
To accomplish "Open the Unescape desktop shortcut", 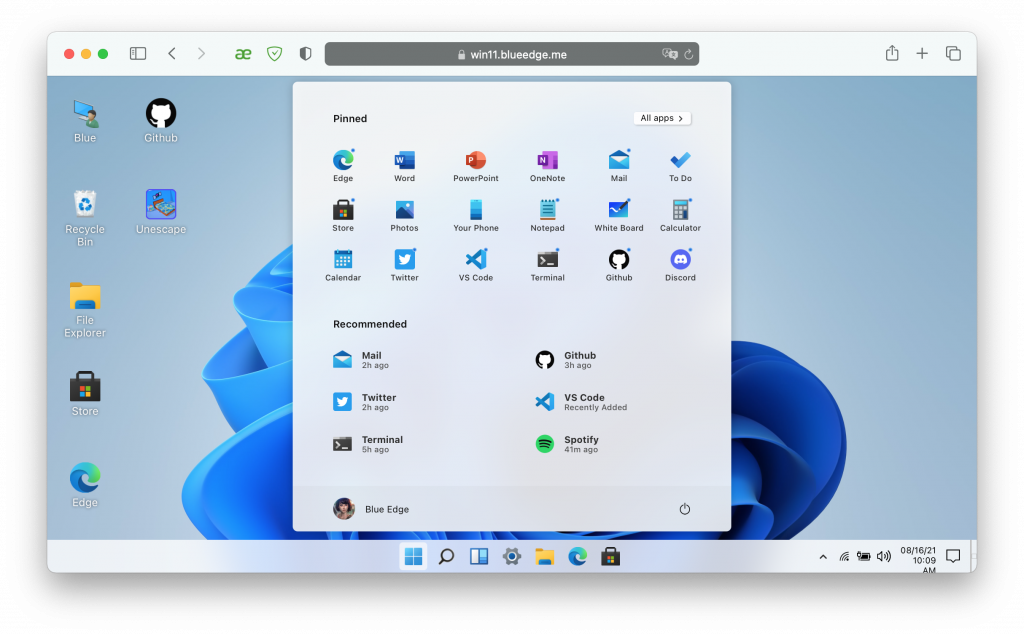I will (161, 211).
